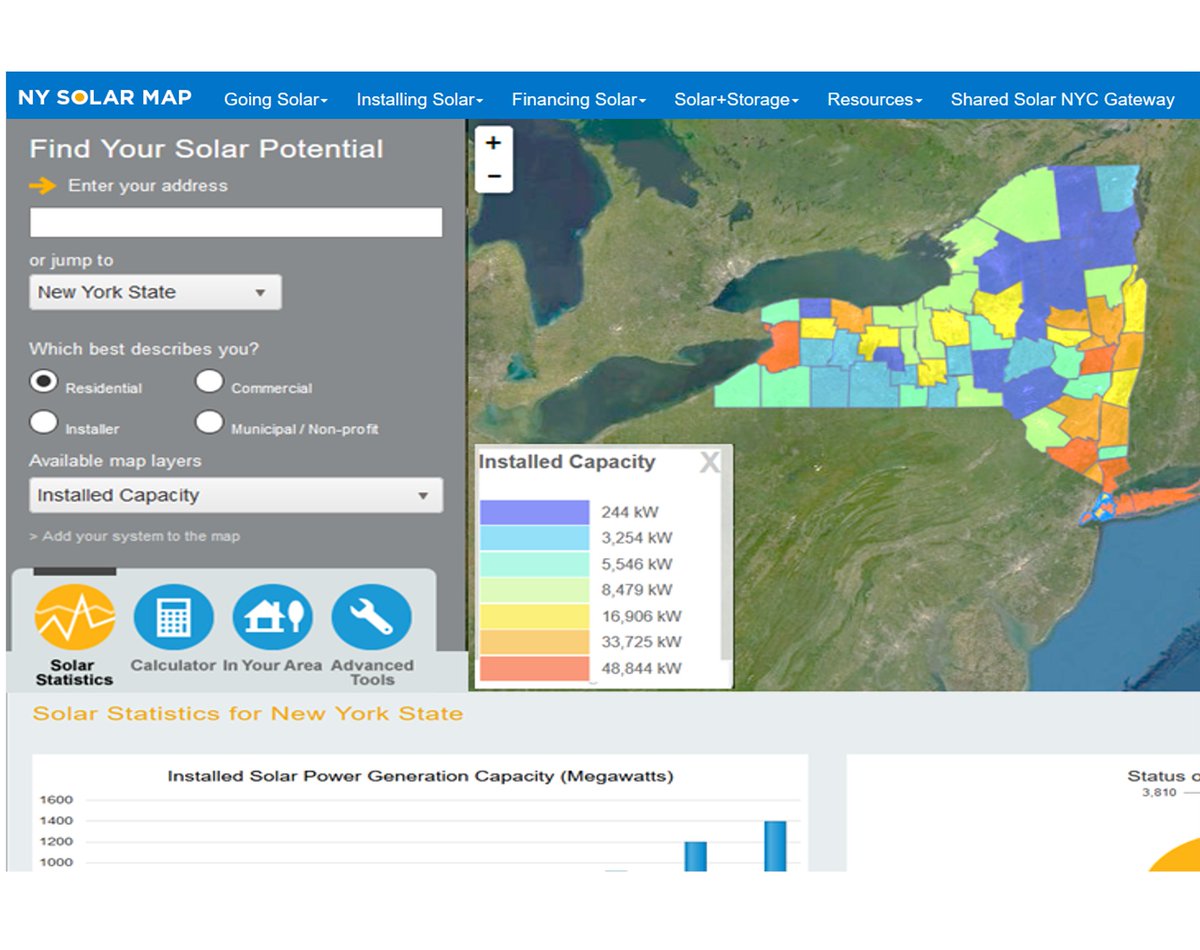This screenshot has width=1200, height=950.
Task: Close the Installed Capacity legend
Action: click(709, 462)
